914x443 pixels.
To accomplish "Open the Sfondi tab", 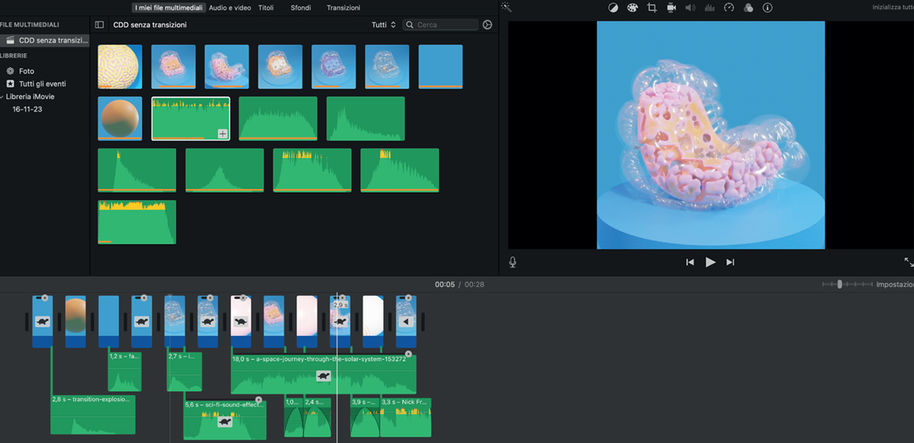I will coord(301,8).
